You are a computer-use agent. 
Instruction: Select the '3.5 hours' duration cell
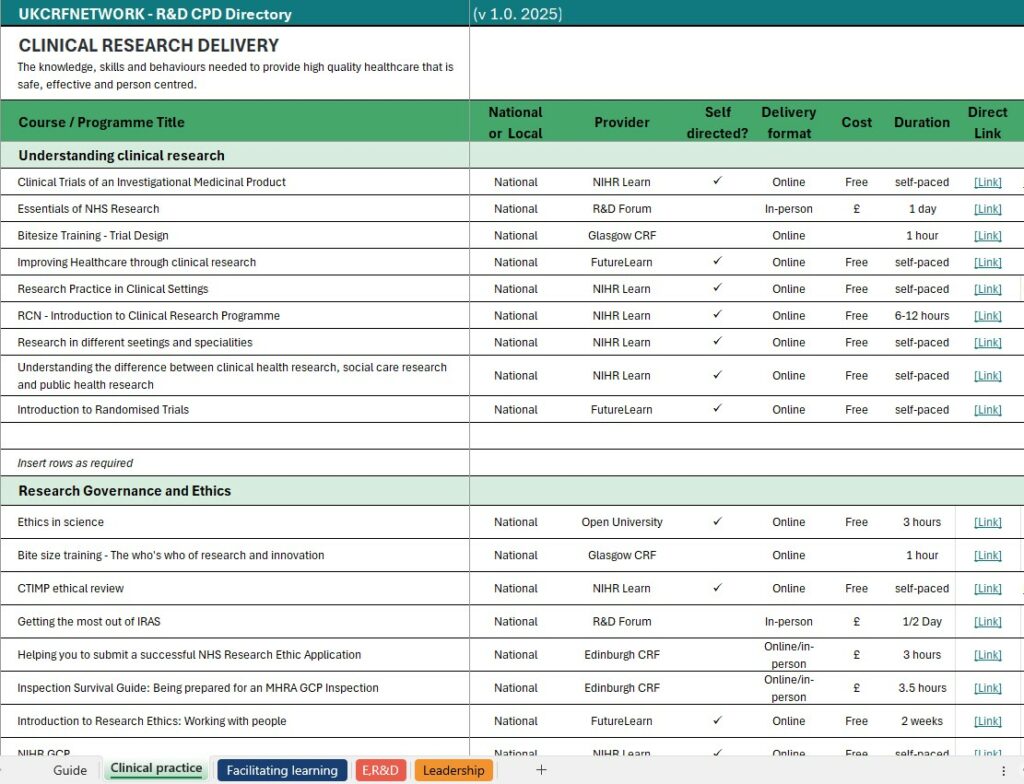pyautogui.click(x=922, y=689)
